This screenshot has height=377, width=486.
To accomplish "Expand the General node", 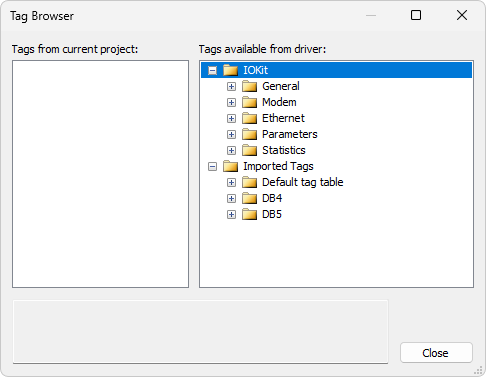I will pos(231,86).
